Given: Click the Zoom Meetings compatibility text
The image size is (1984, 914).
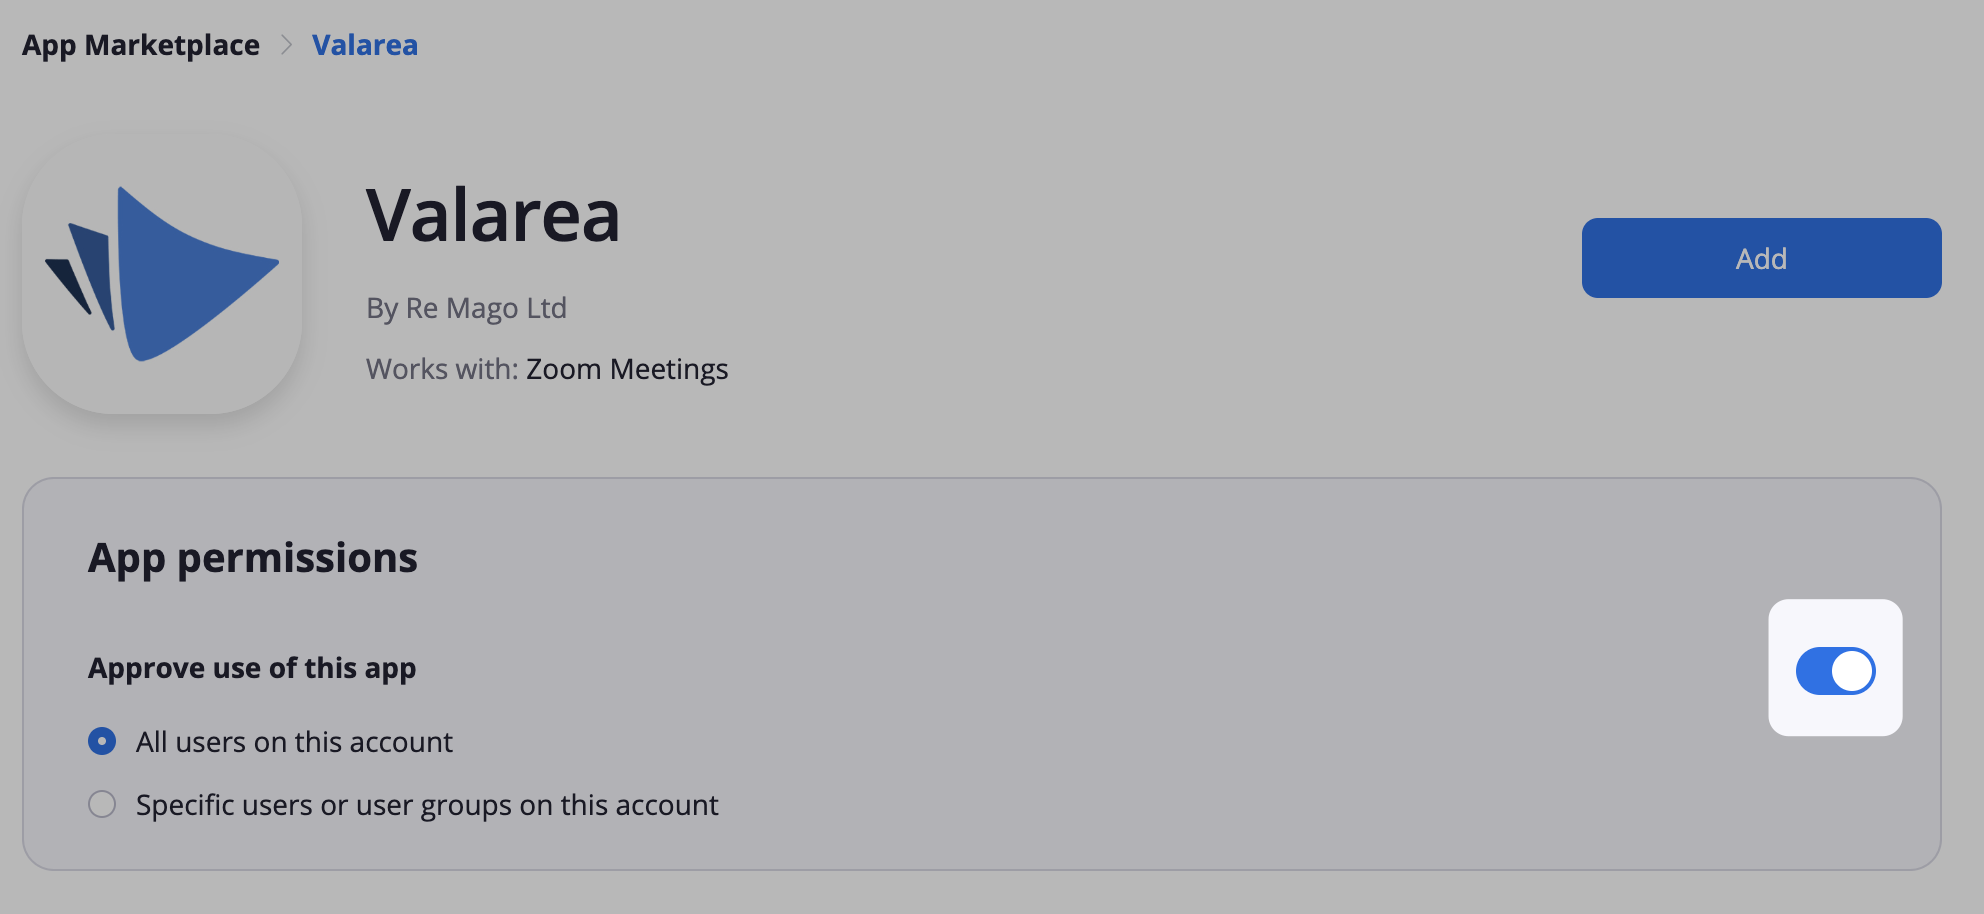Looking at the screenshot, I should coord(627,369).
